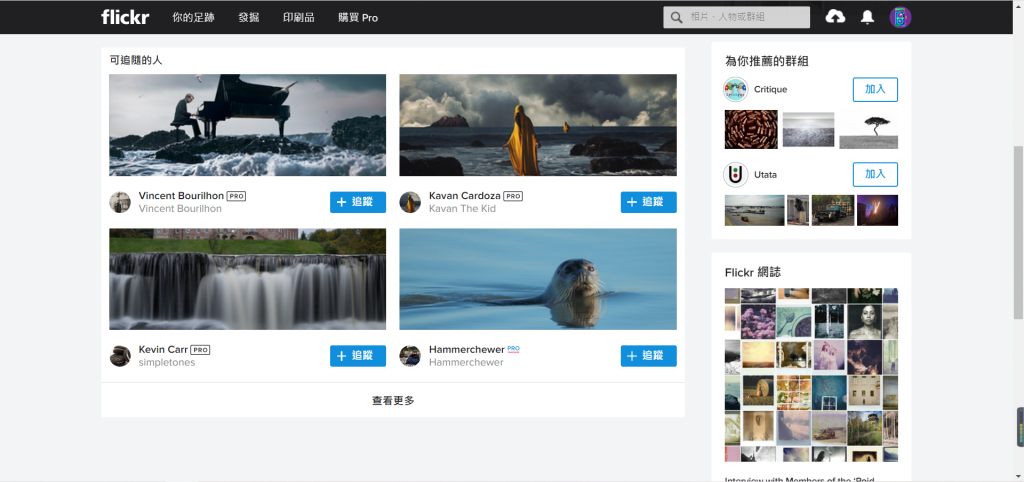Open the upload cloud icon
The image size is (1024, 482).
pos(835,17)
